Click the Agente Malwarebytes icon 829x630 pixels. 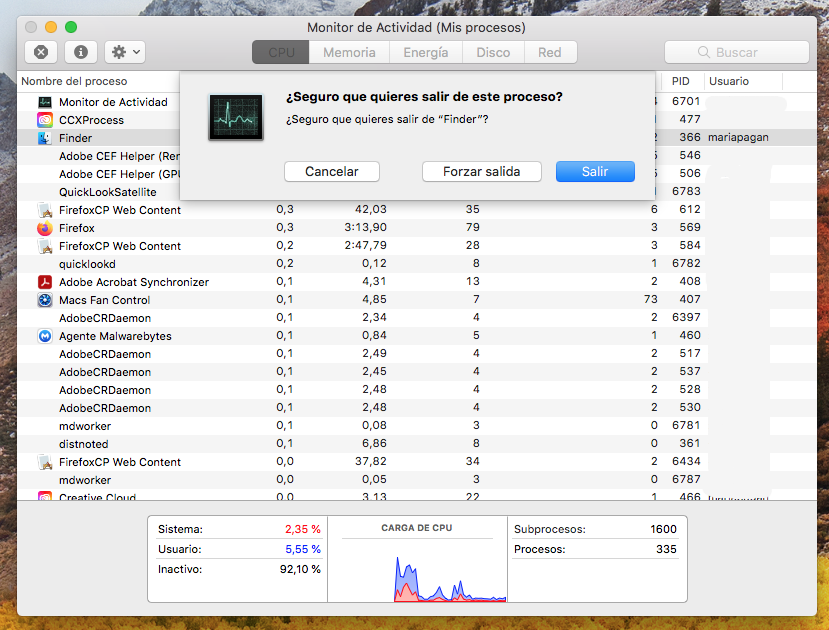click(x=45, y=336)
